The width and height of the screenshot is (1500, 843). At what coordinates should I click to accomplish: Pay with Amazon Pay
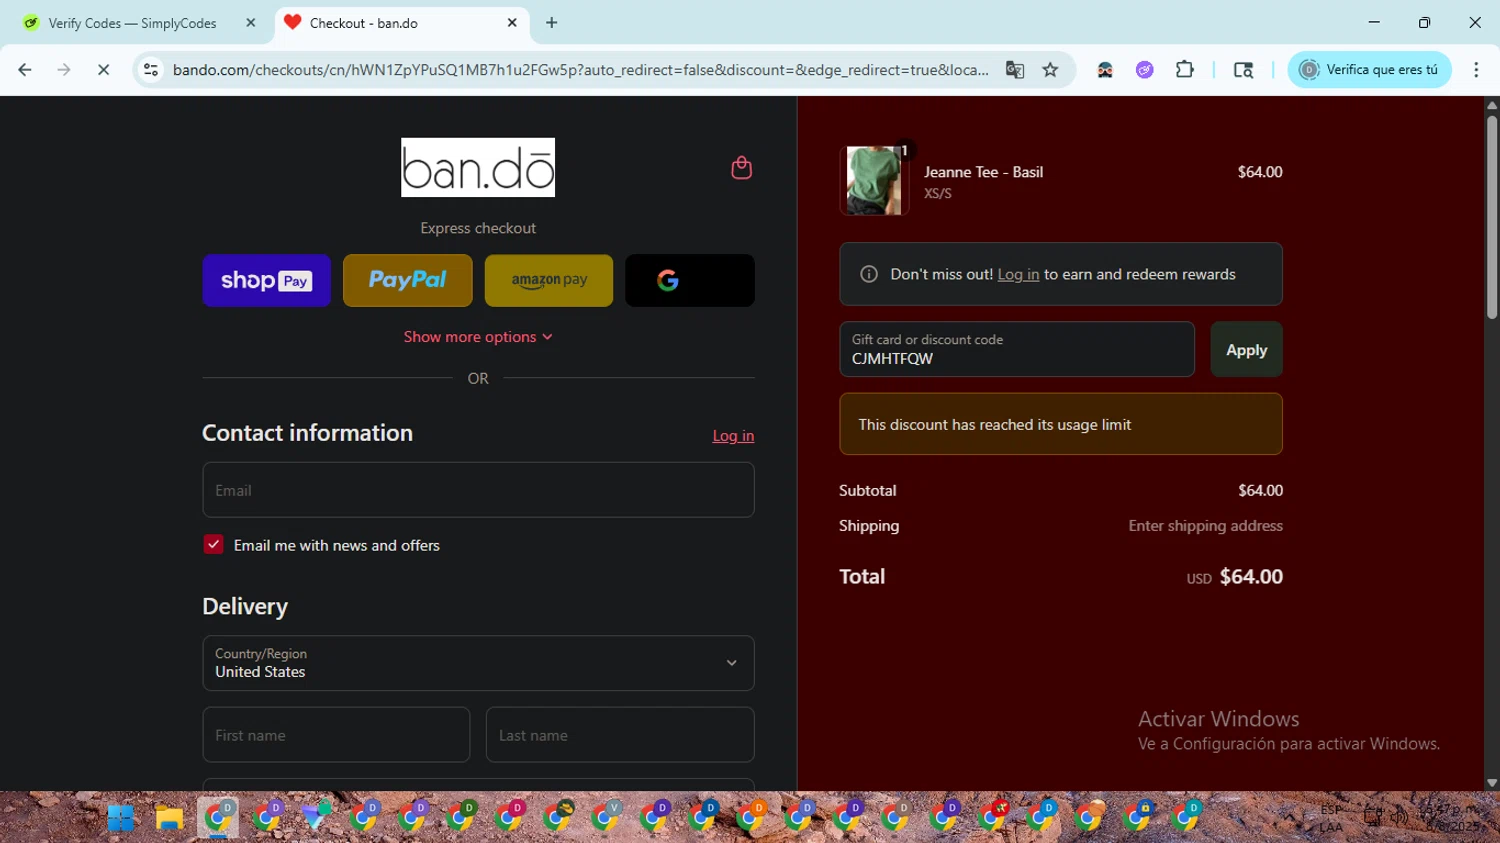tap(549, 280)
